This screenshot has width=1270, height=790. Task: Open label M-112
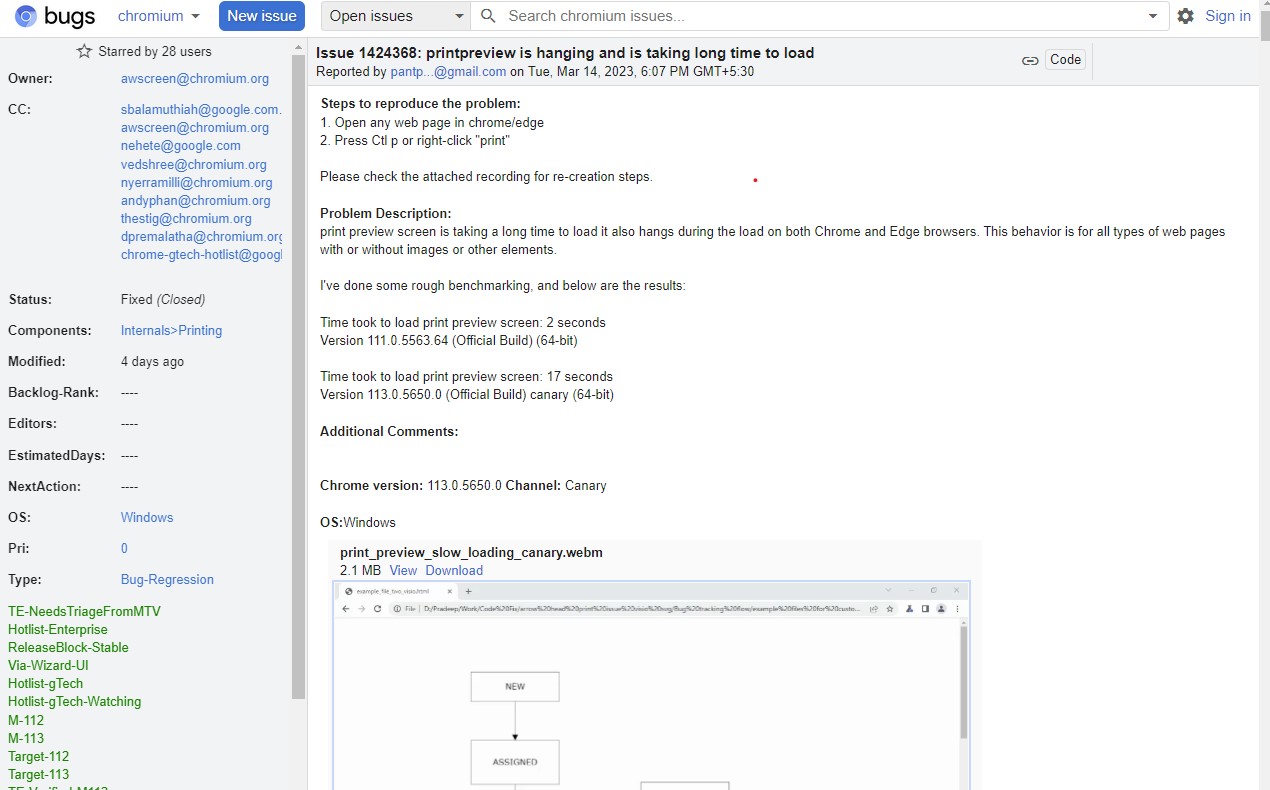(x=26, y=721)
